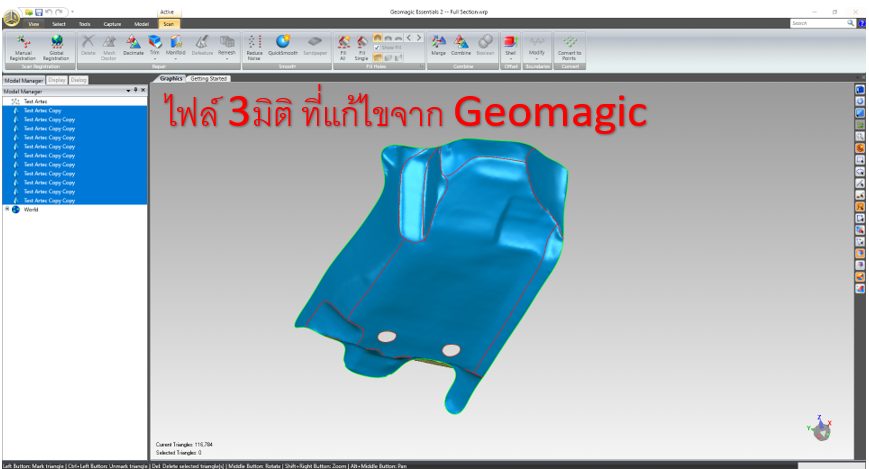Viewport: 869px width, 469px height.
Task: Switch to the Model ribbon tab
Action: tap(141, 24)
